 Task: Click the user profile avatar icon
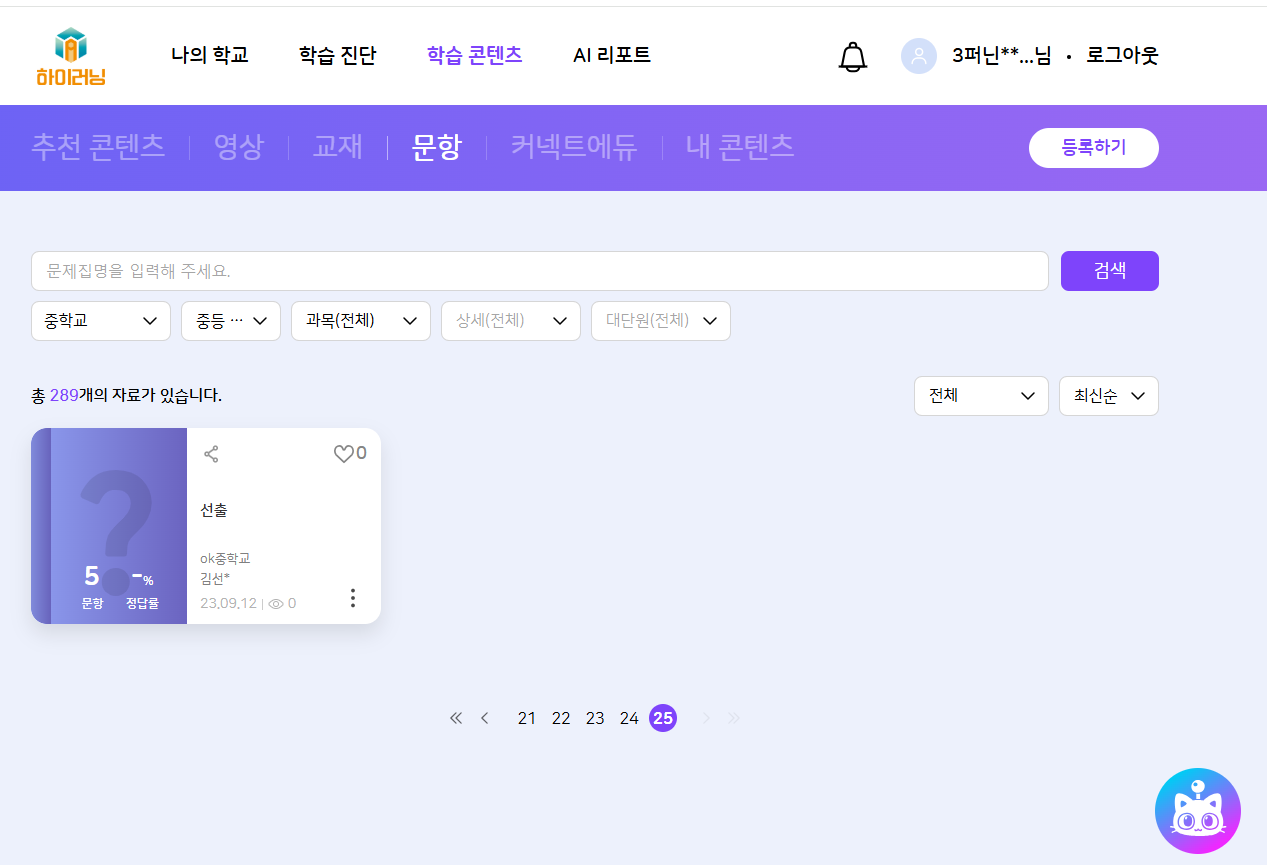pyautogui.click(x=918, y=56)
